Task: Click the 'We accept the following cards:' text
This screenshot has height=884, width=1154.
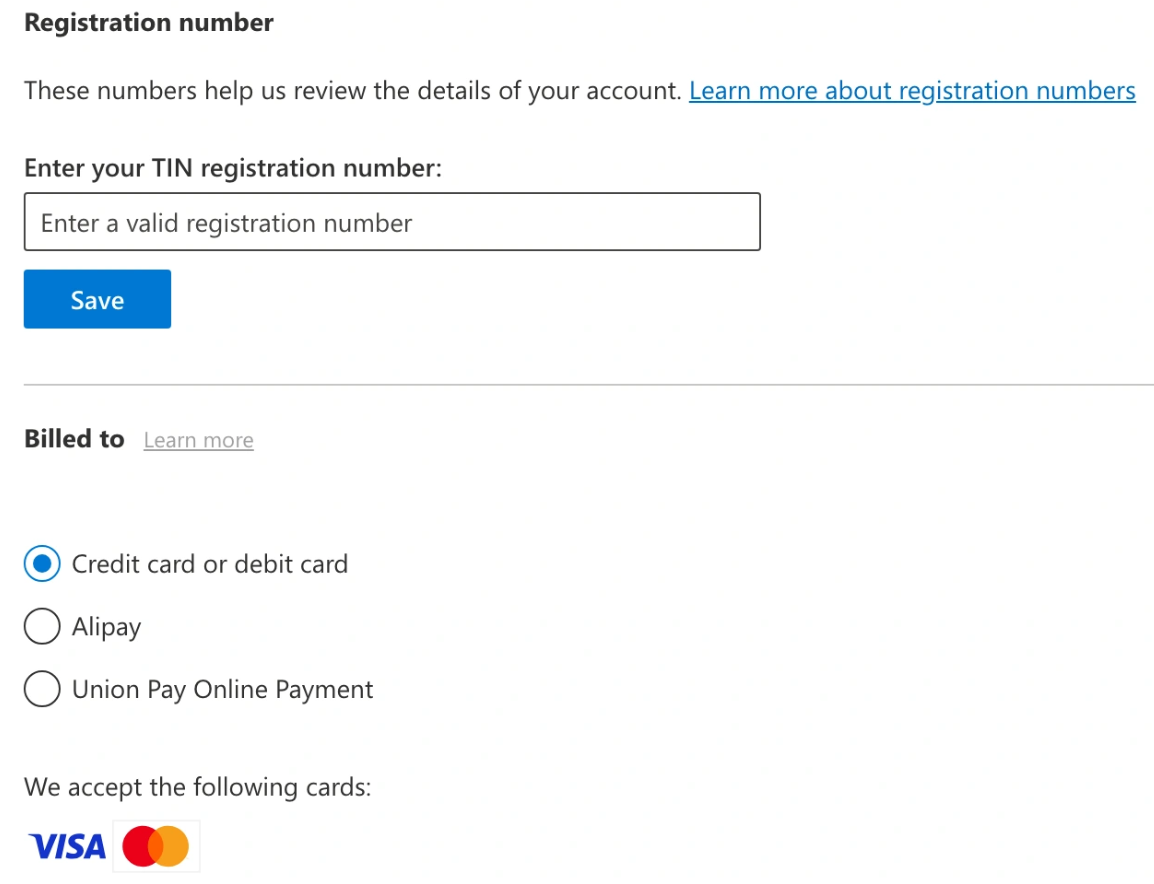Action: point(198,787)
